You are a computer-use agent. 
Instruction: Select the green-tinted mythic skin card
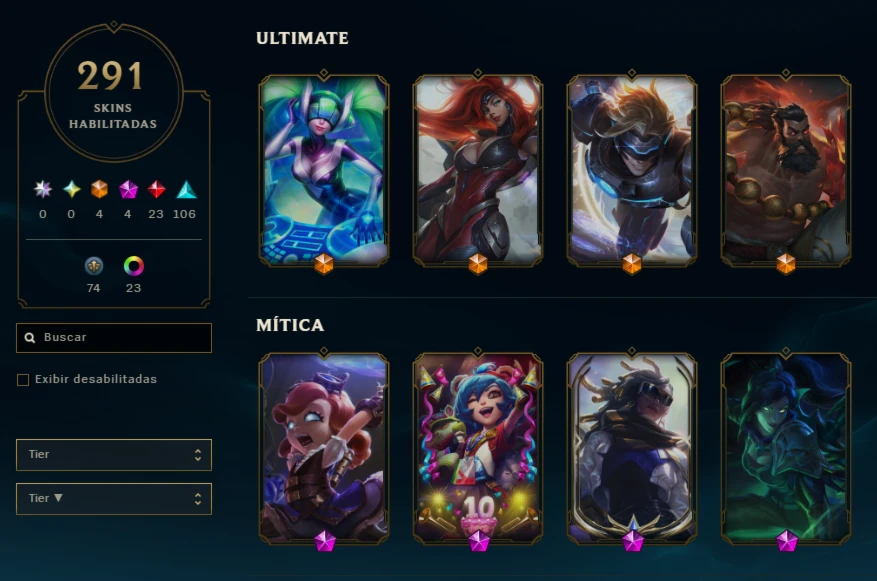786,448
